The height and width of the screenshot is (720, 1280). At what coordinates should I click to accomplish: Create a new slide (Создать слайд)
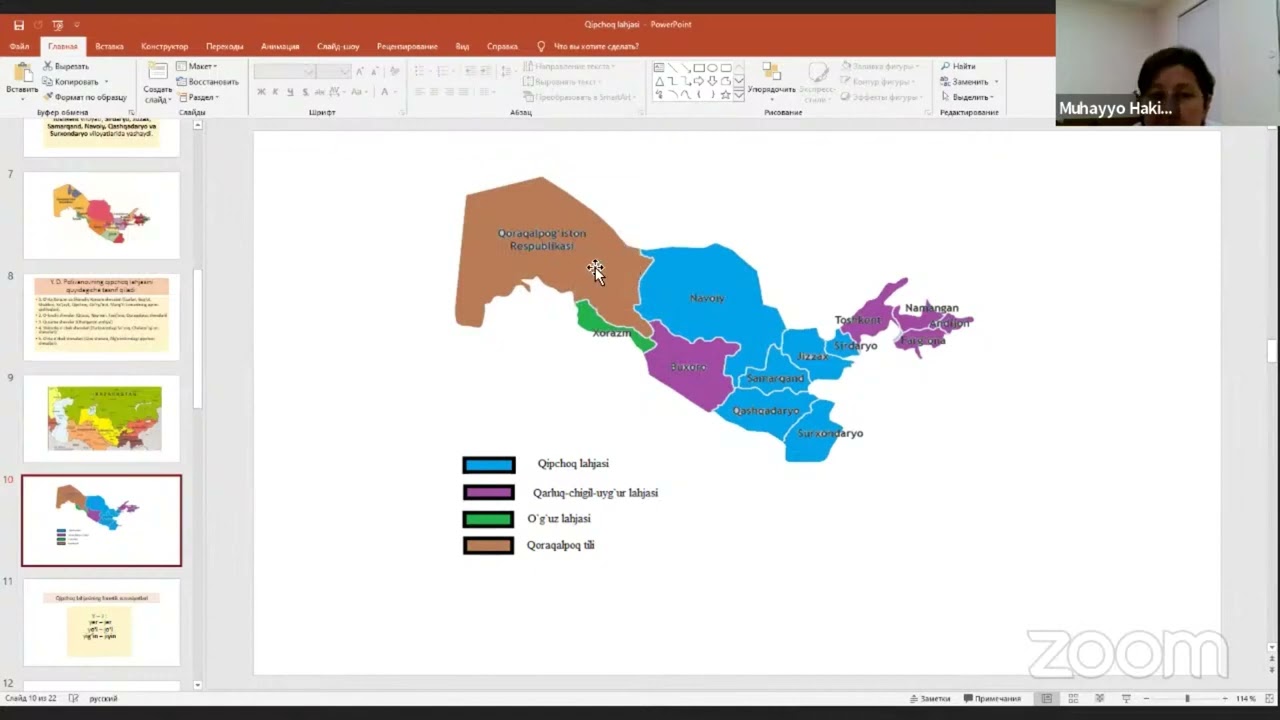(157, 82)
